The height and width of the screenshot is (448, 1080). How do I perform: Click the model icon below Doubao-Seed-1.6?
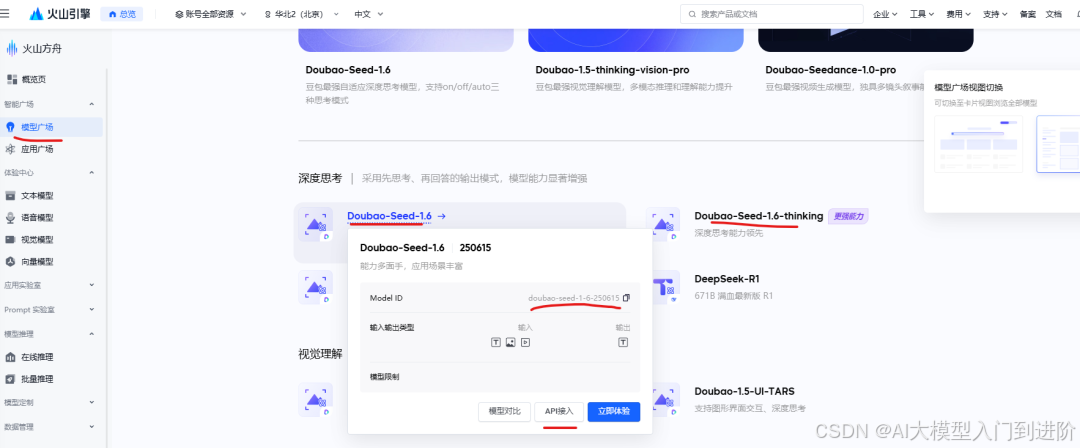click(315, 287)
